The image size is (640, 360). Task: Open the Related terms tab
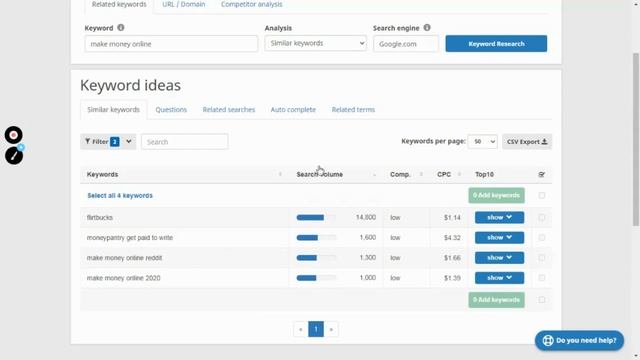pos(353,109)
